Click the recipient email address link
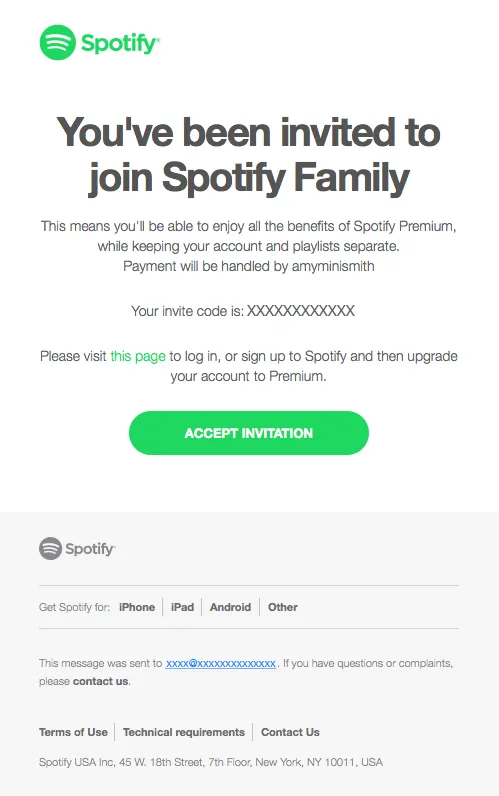The height and width of the screenshot is (796, 499). coord(221,664)
